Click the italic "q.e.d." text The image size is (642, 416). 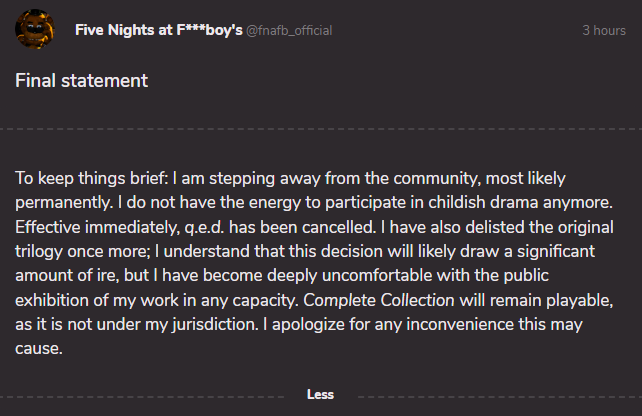(204, 228)
